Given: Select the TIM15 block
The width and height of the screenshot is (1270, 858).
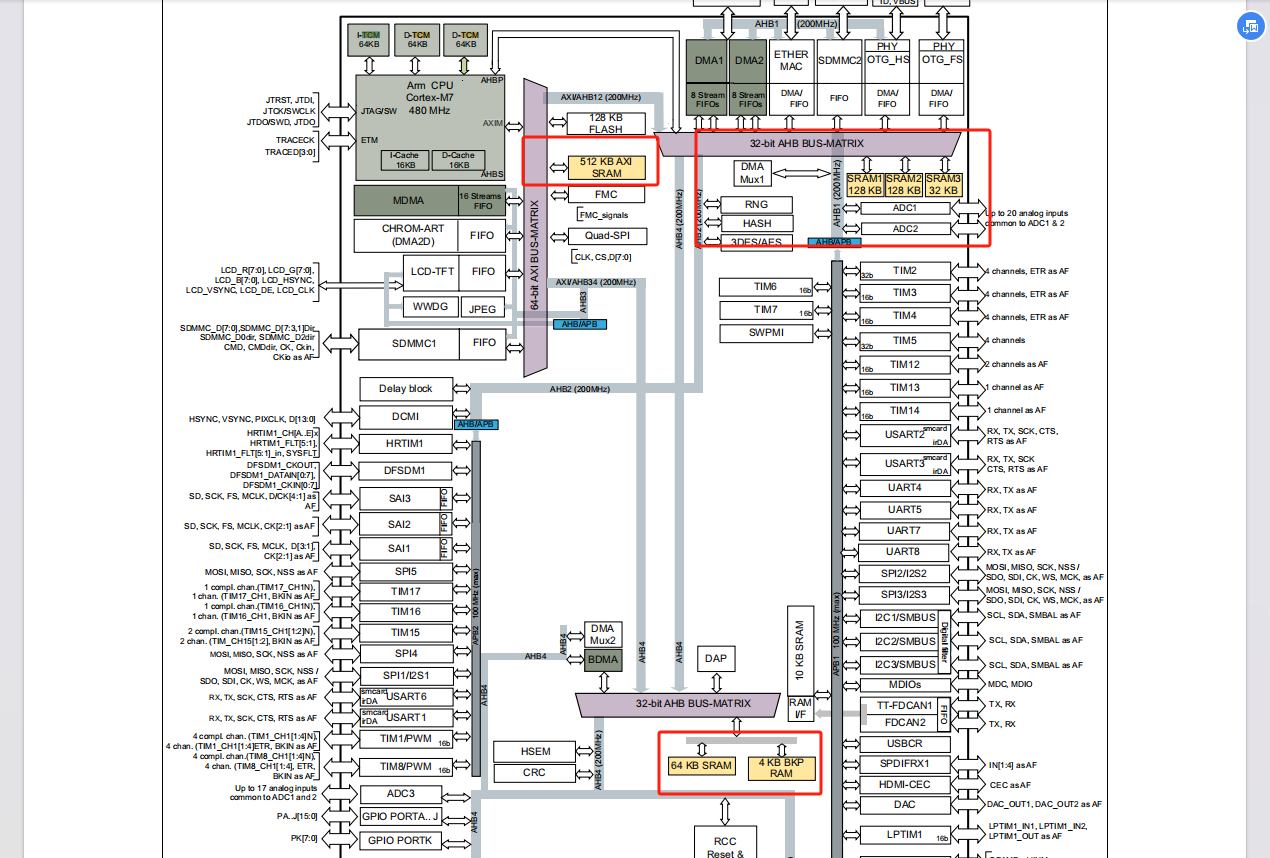Looking at the screenshot, I should (406, 633).
